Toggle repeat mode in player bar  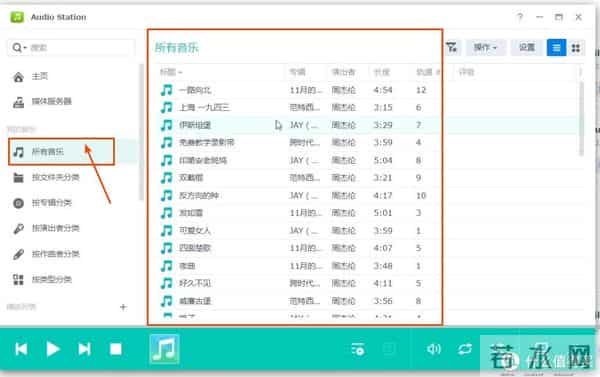(465, 349)
